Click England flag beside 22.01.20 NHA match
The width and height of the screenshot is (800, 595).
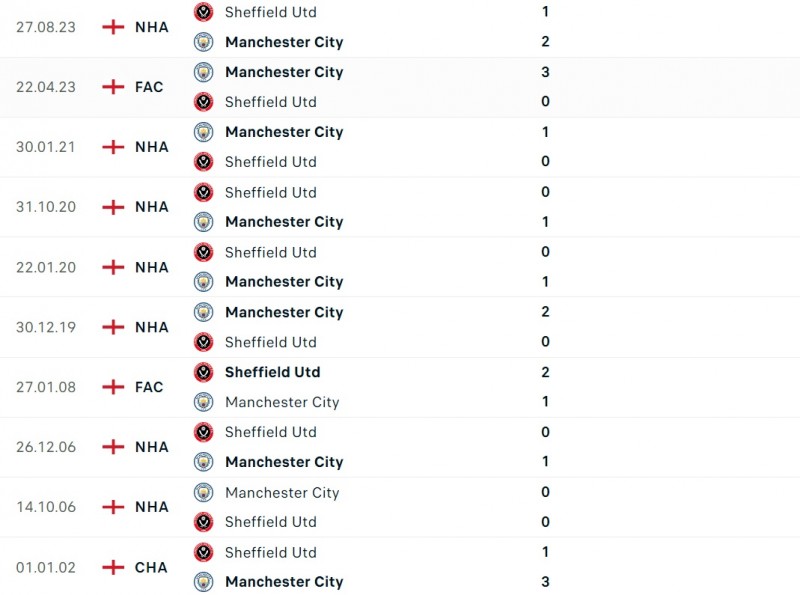coord(114,267)
